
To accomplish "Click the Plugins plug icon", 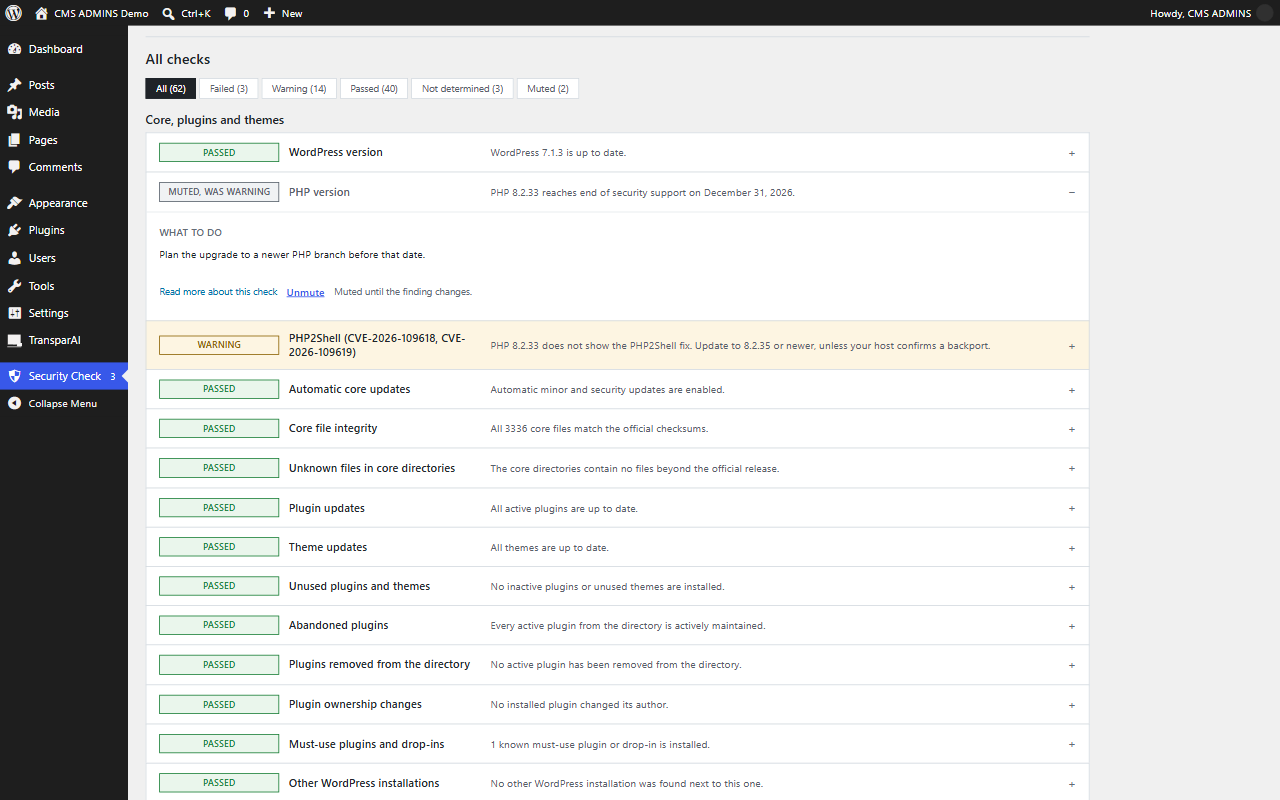I will (14, 230).
